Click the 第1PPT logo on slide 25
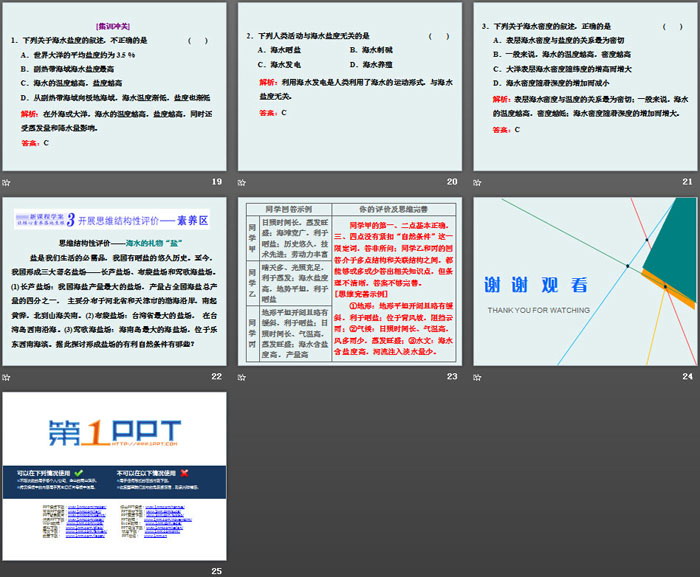This screenshot has width=700, height=577. tap(115, 431)
